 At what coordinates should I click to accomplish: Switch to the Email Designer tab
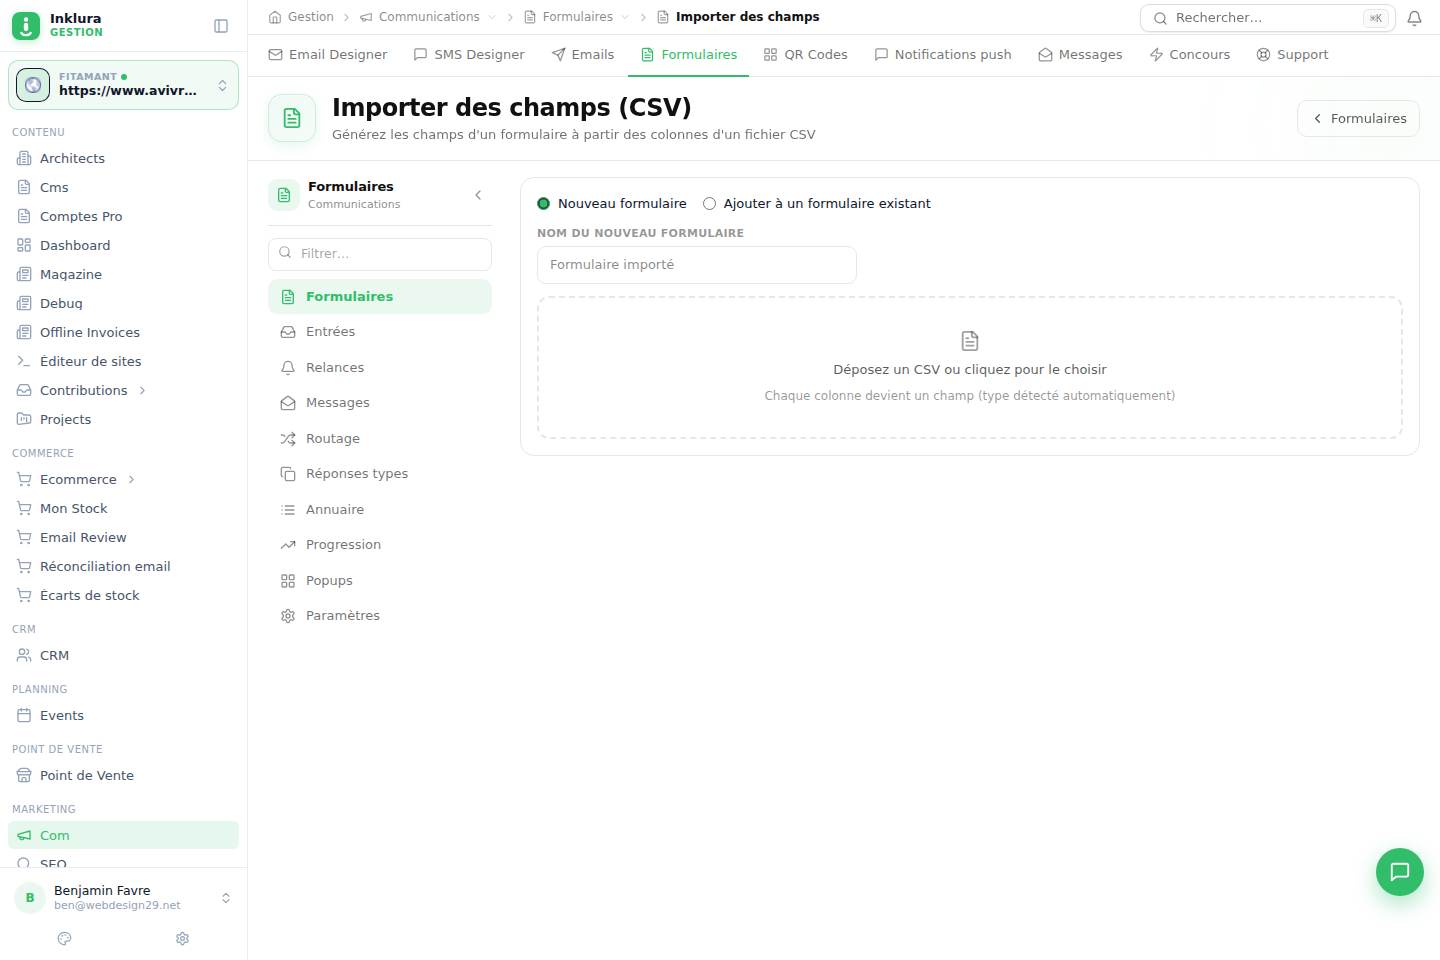point(328,54)
